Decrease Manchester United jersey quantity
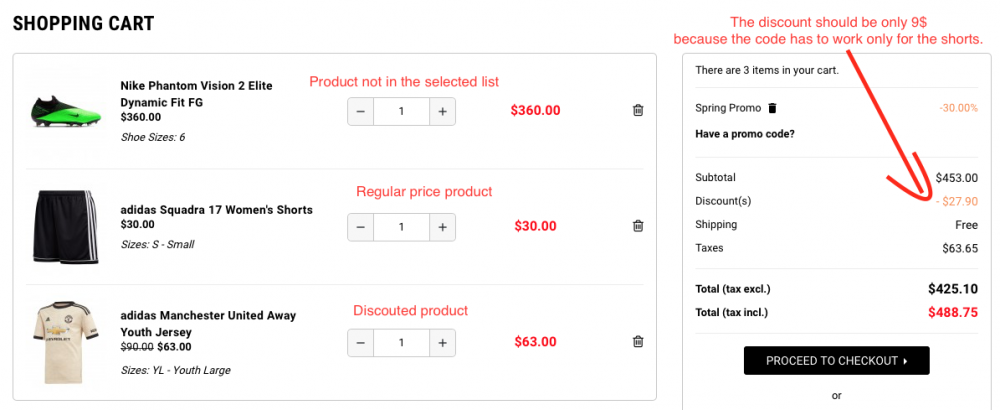 (x=361, y=342)
